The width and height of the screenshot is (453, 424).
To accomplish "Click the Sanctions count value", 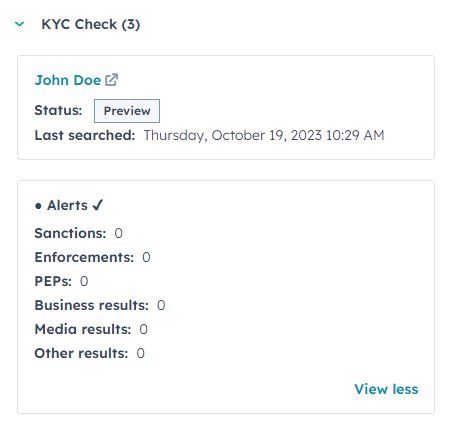I will pyautogui.click(x=118, y=233).
